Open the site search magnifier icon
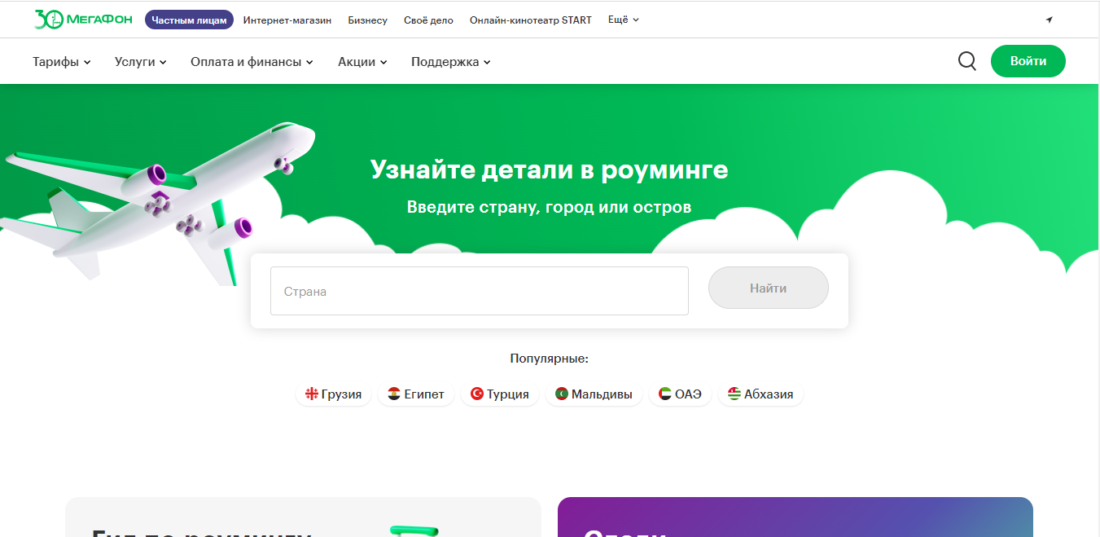The height and width of the screenshot is (537, 1100). pos(967,61)
